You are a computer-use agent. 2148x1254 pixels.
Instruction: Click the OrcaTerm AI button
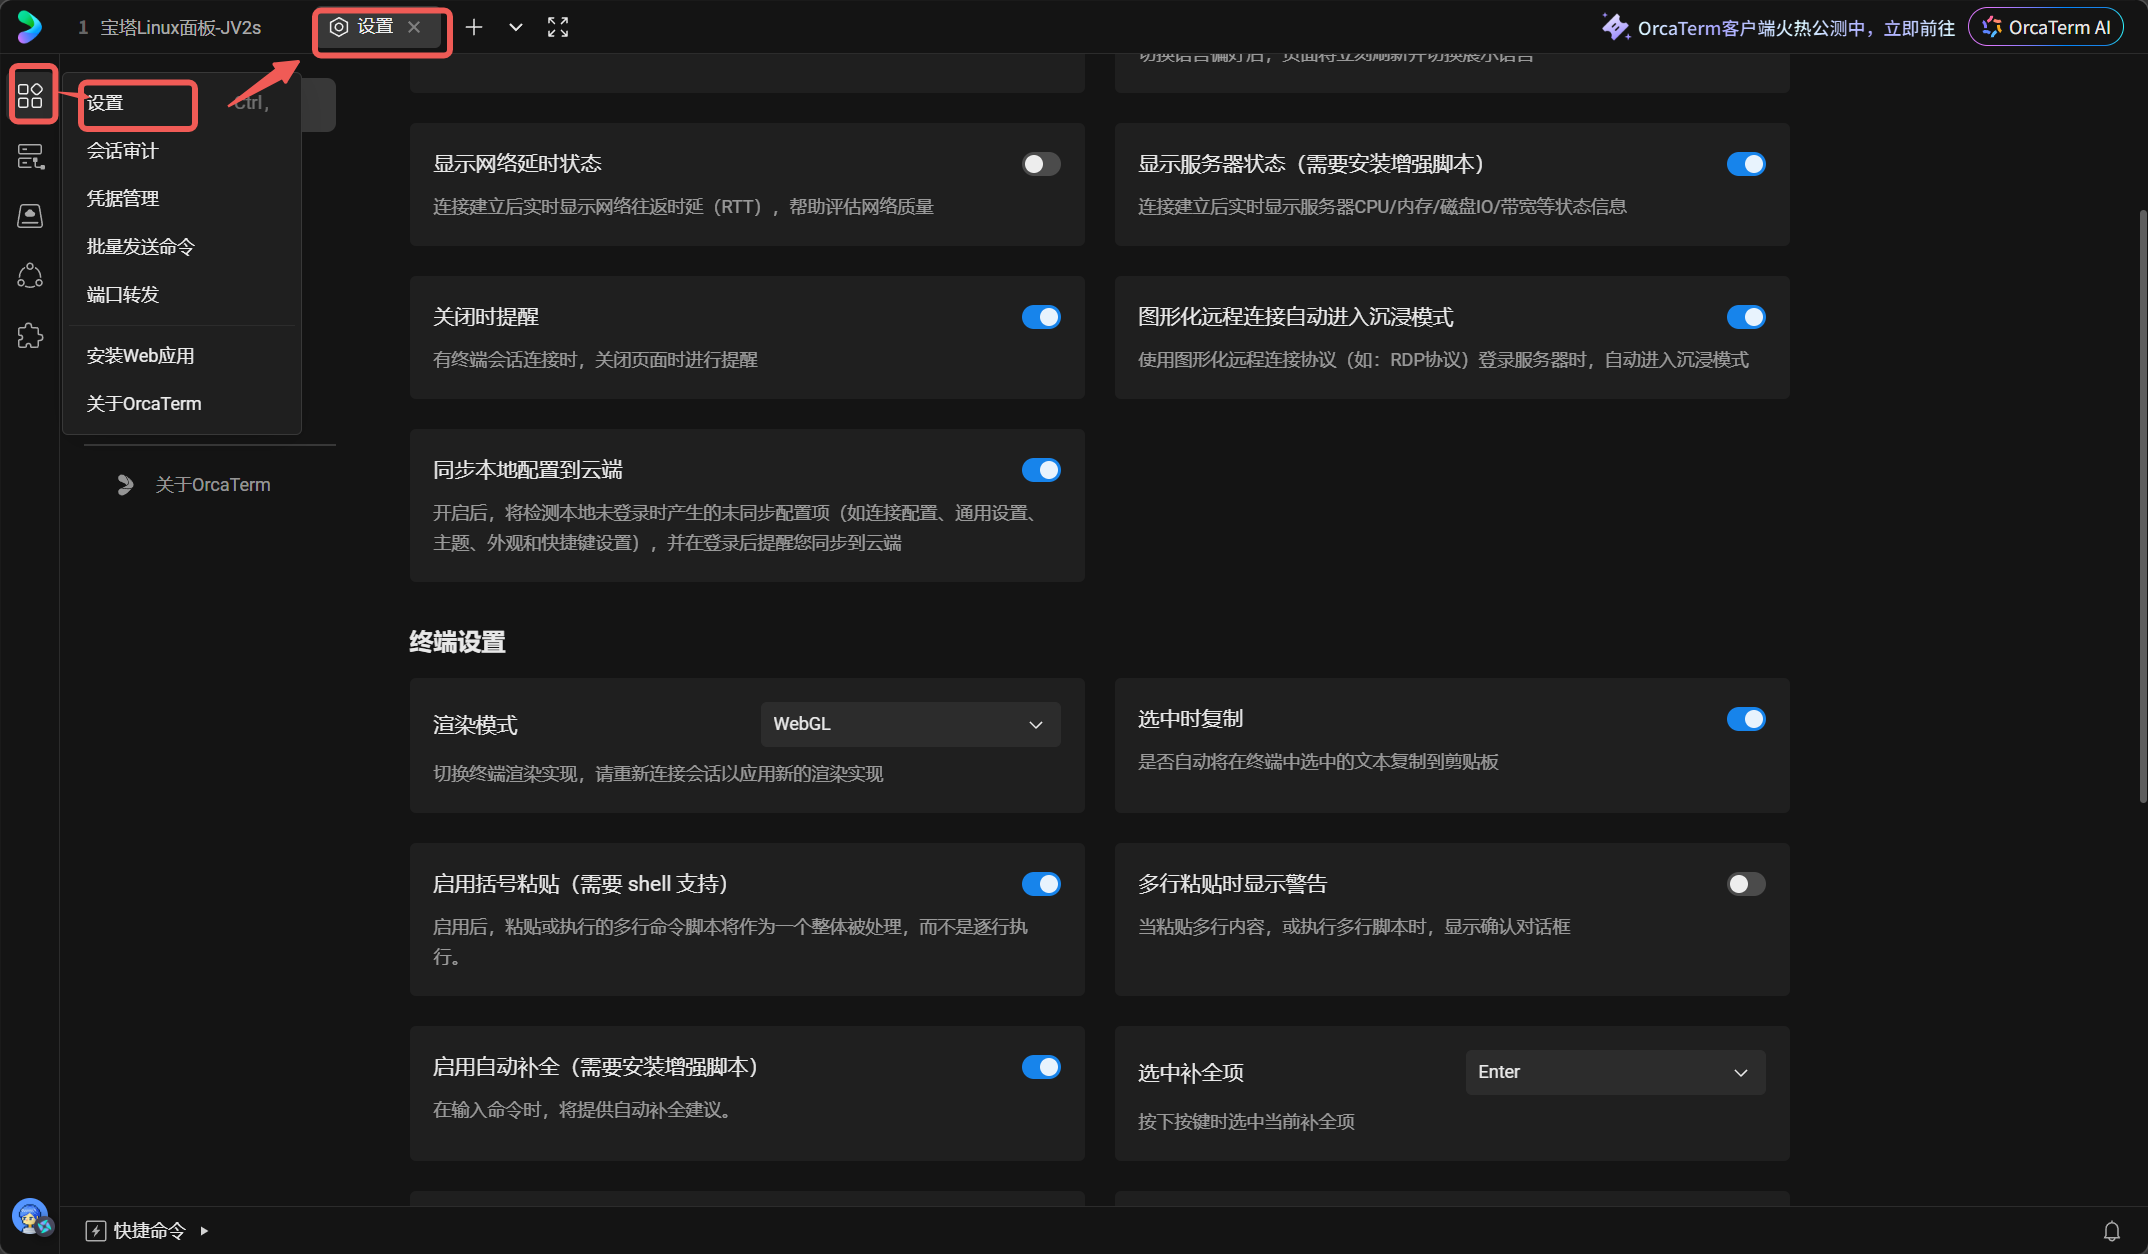(x=2046, y=28)
